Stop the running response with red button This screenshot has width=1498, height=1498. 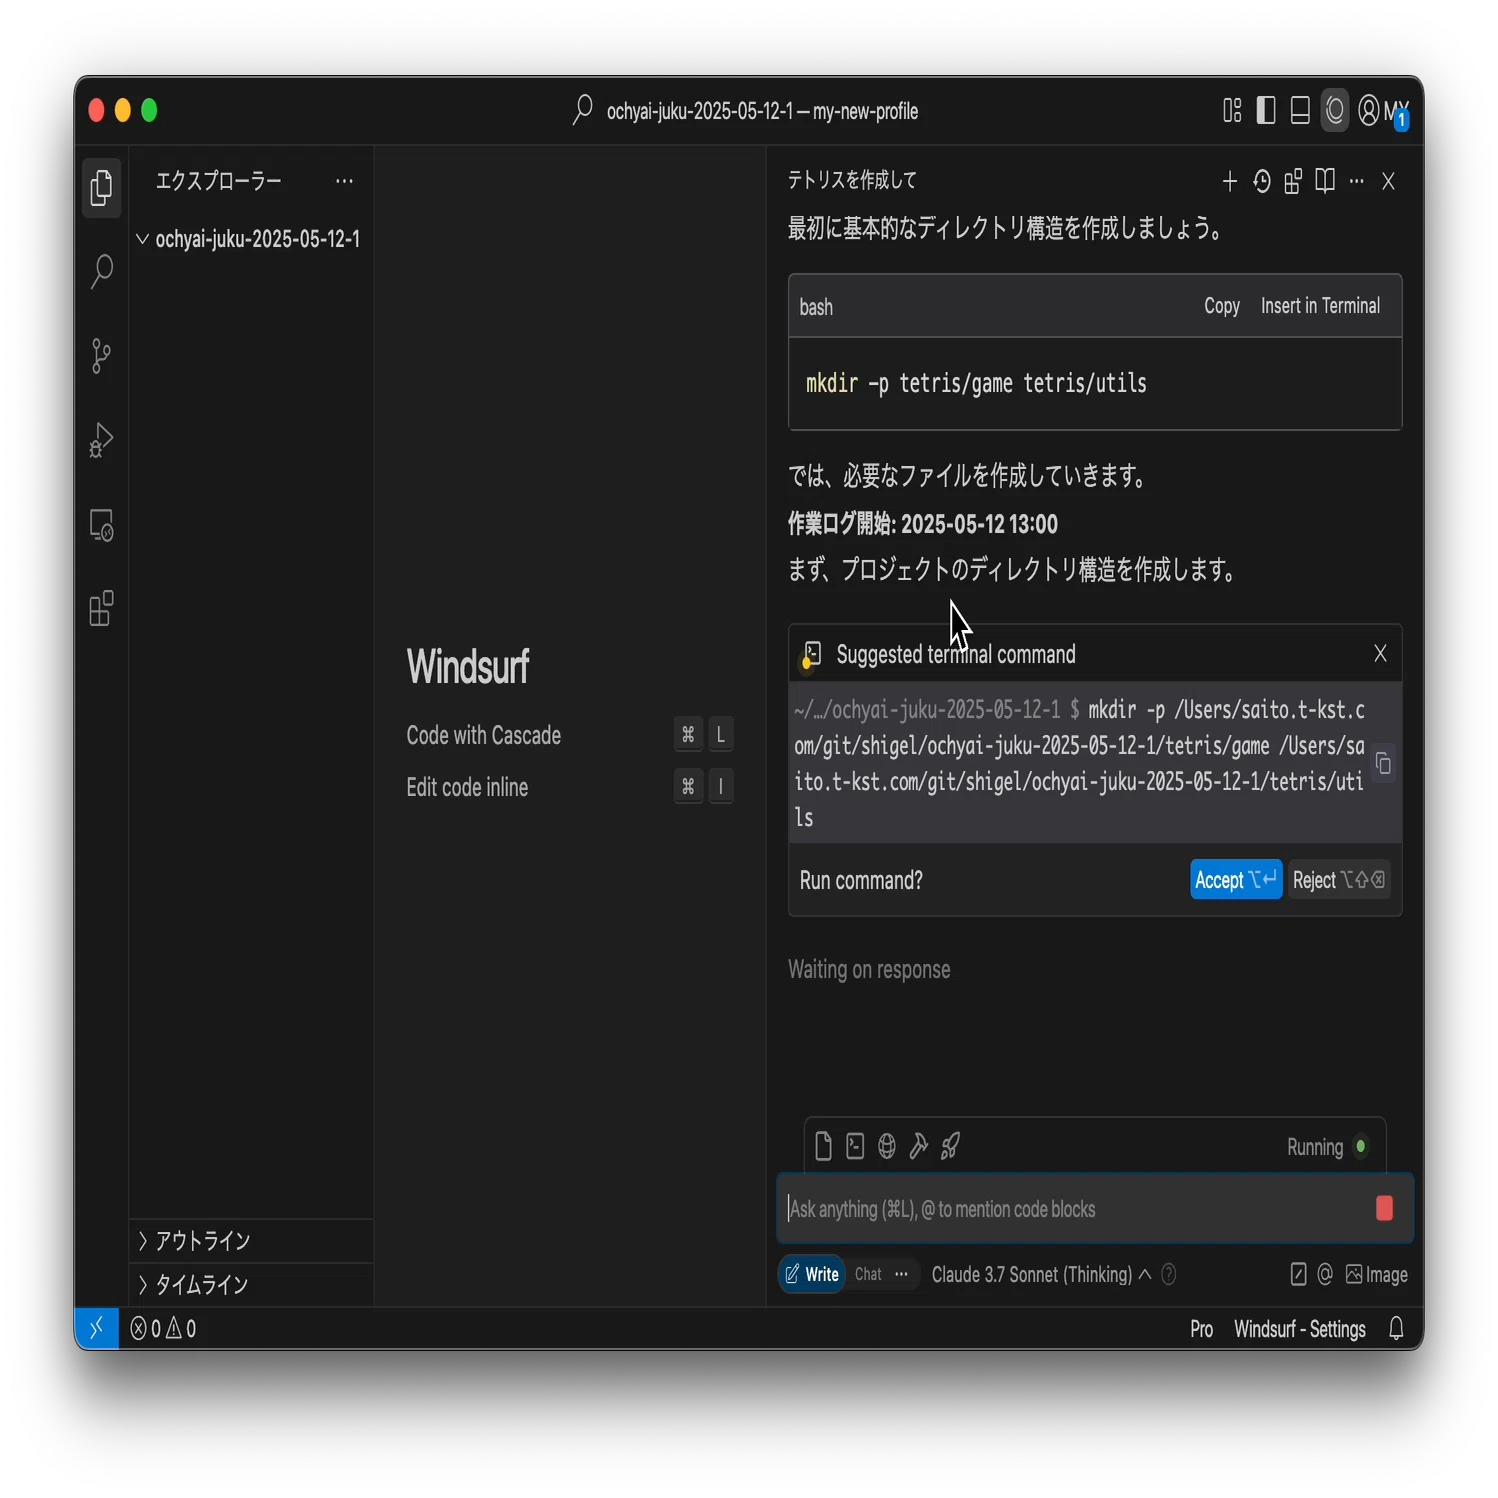coord(1384,1208)
